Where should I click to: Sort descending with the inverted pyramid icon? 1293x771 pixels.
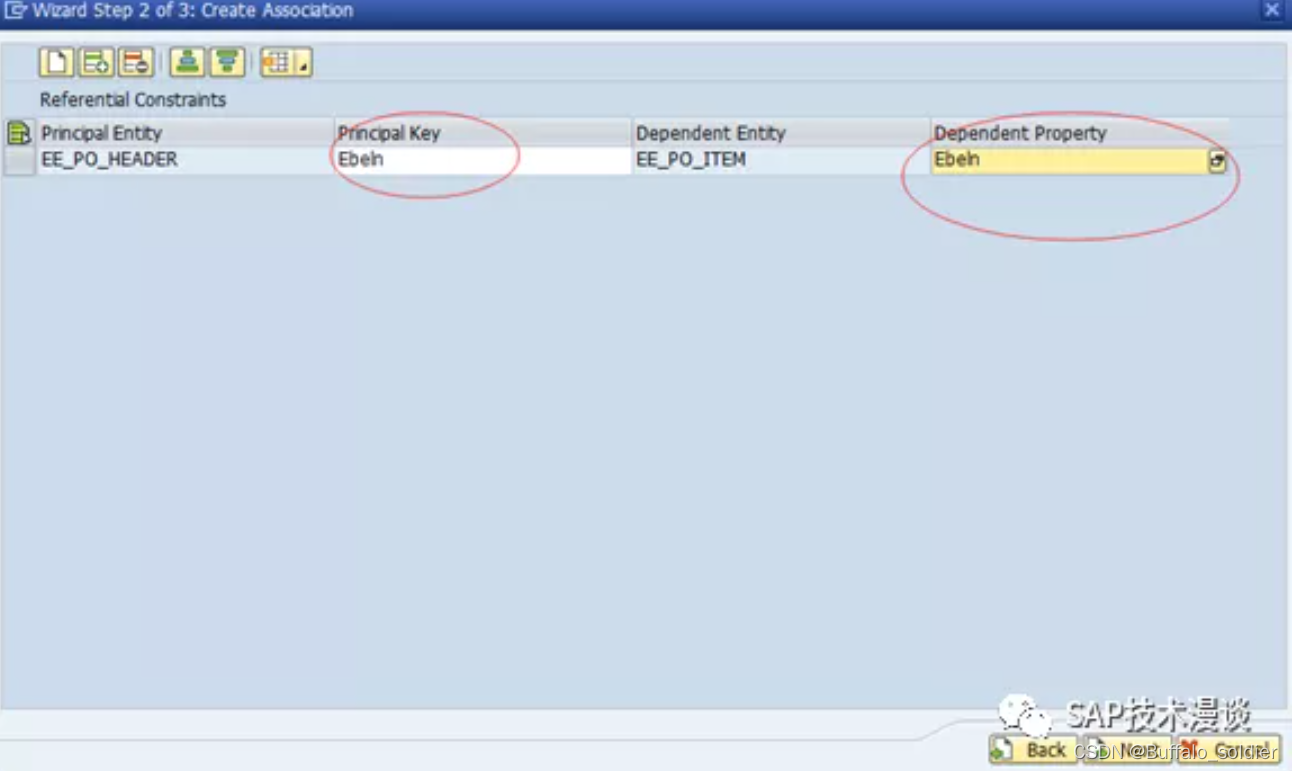tap(227, 62)
